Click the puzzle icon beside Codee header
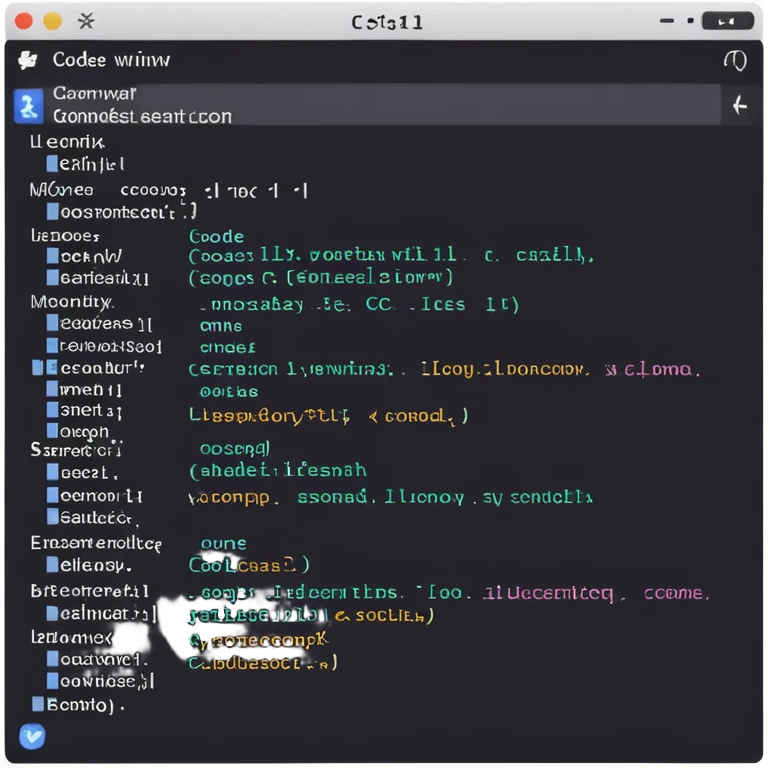Viewport: 768px width, 768px height. click(28, 60)
